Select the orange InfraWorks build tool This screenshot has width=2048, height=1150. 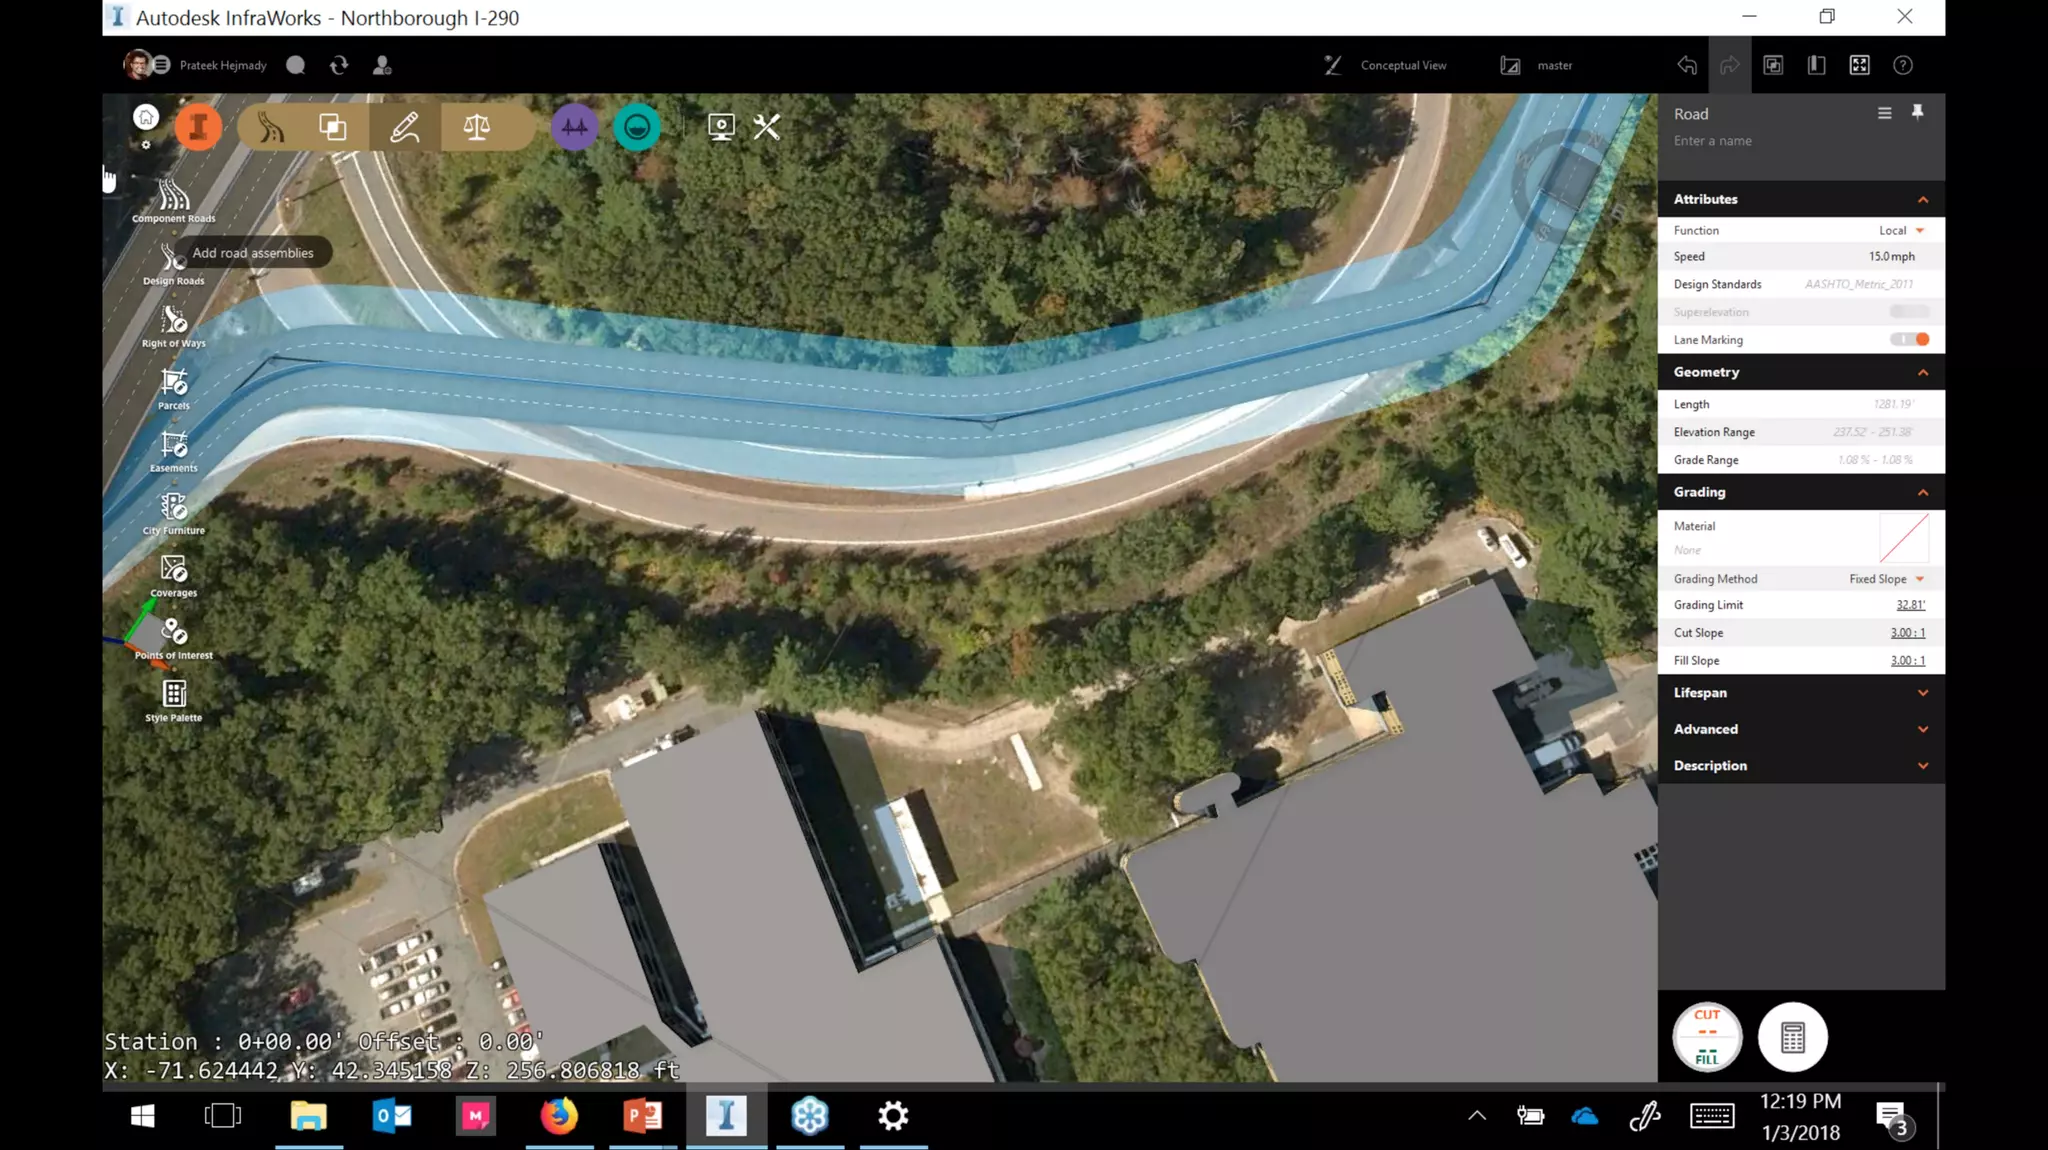pos(198,127)
